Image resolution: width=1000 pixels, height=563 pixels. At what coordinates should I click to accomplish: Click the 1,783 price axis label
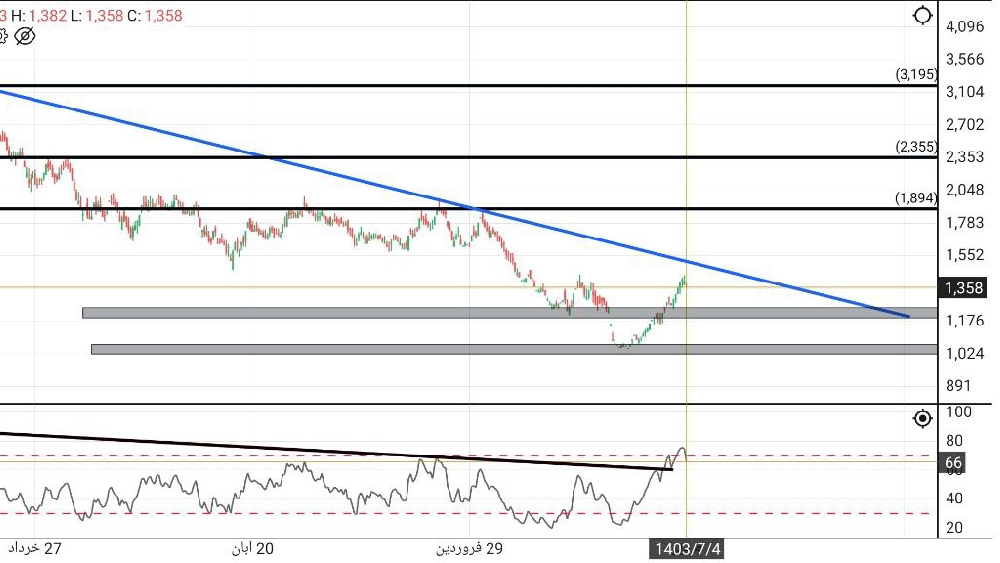(965, 223)
